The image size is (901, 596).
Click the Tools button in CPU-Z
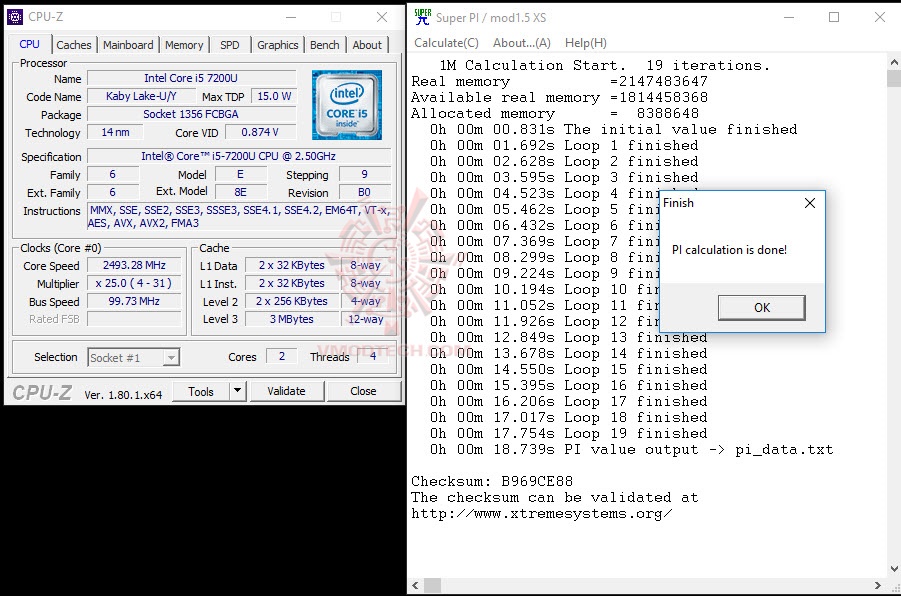click(x=201, y=391)
